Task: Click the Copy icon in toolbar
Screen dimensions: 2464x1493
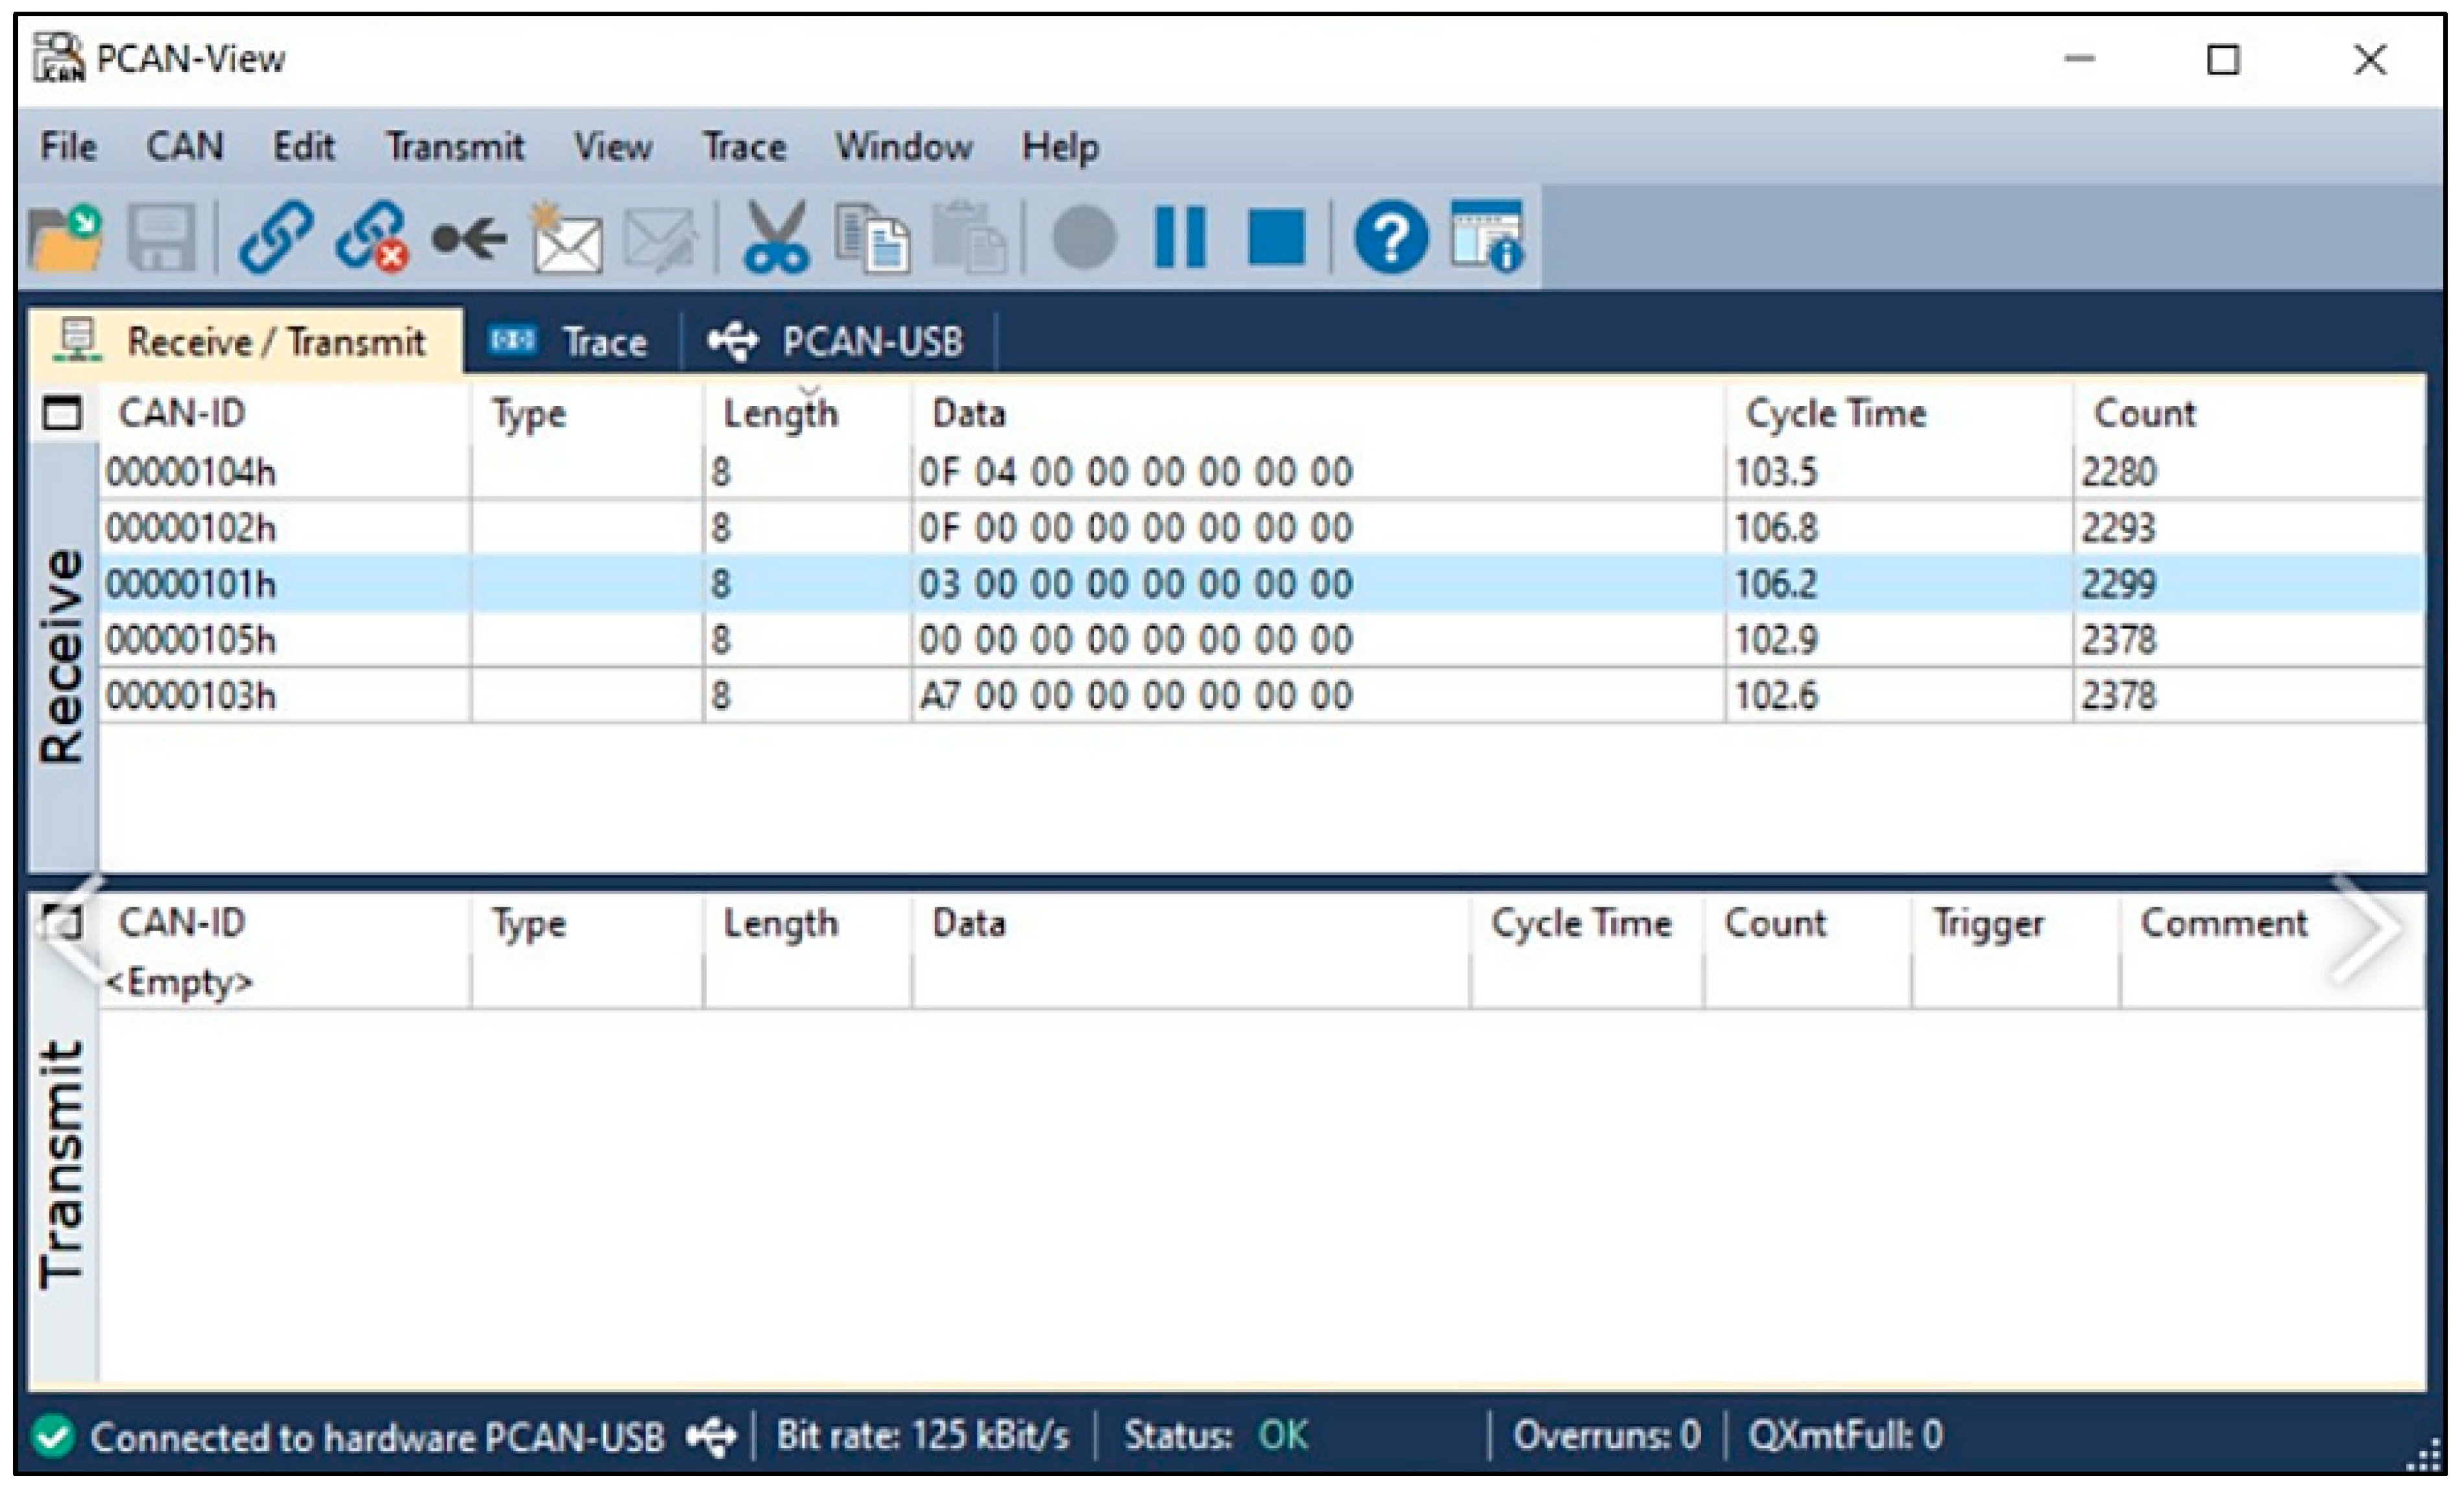Action: tap(871, 238)
